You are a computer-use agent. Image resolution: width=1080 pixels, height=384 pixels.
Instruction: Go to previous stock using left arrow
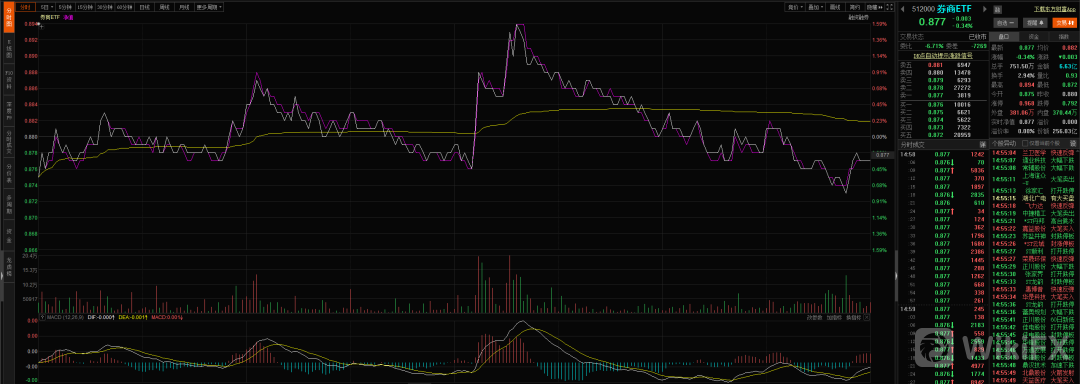(902, 9)
